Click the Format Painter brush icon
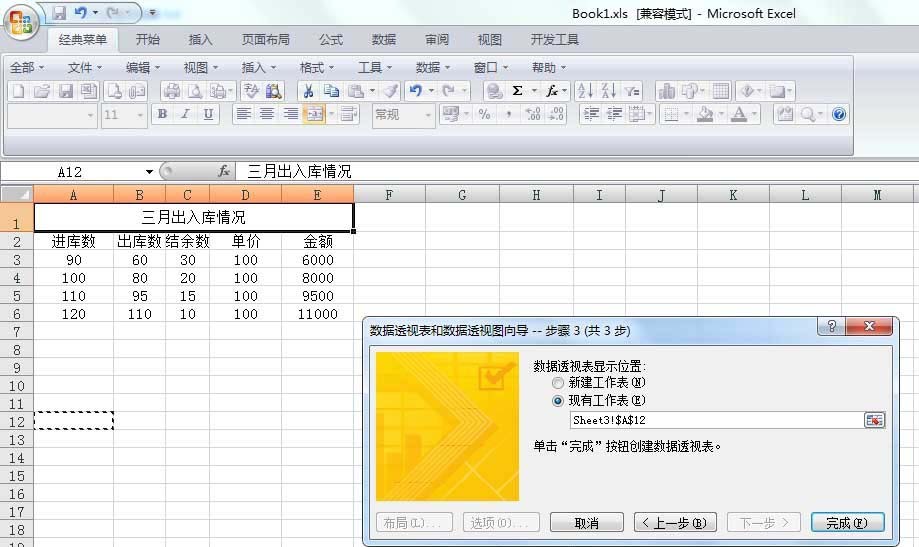Screen dimensions: 919x547 pyautogui.click(x=390, y=91)
